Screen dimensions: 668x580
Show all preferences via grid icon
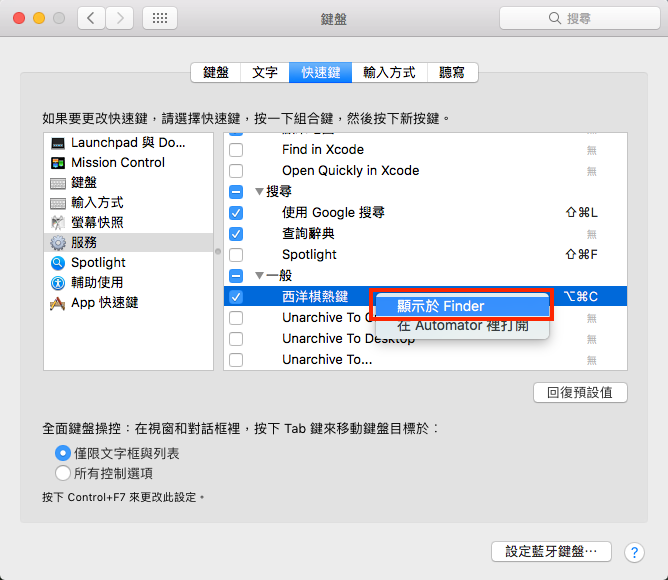pos(160,18)
